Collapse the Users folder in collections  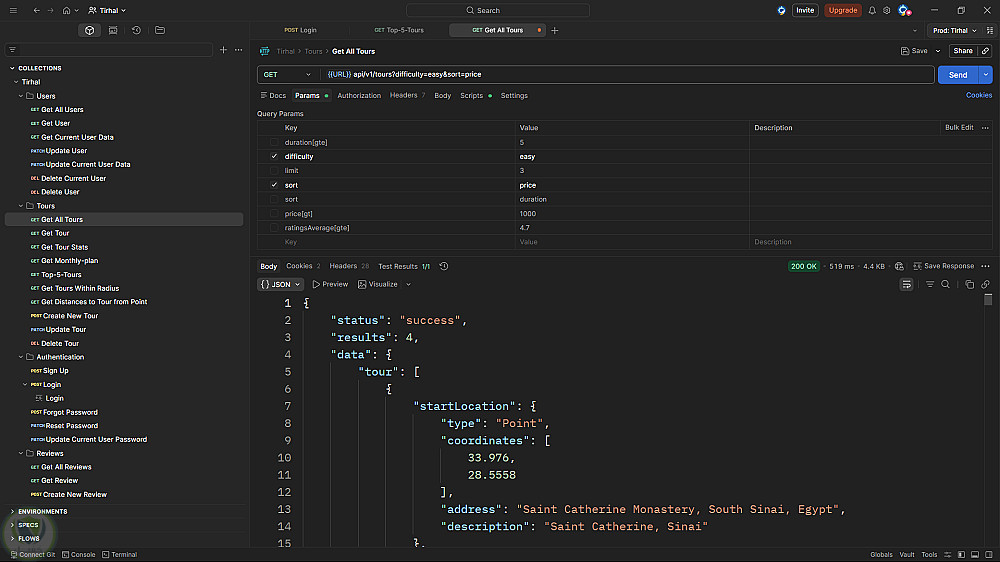pos(20,96)
